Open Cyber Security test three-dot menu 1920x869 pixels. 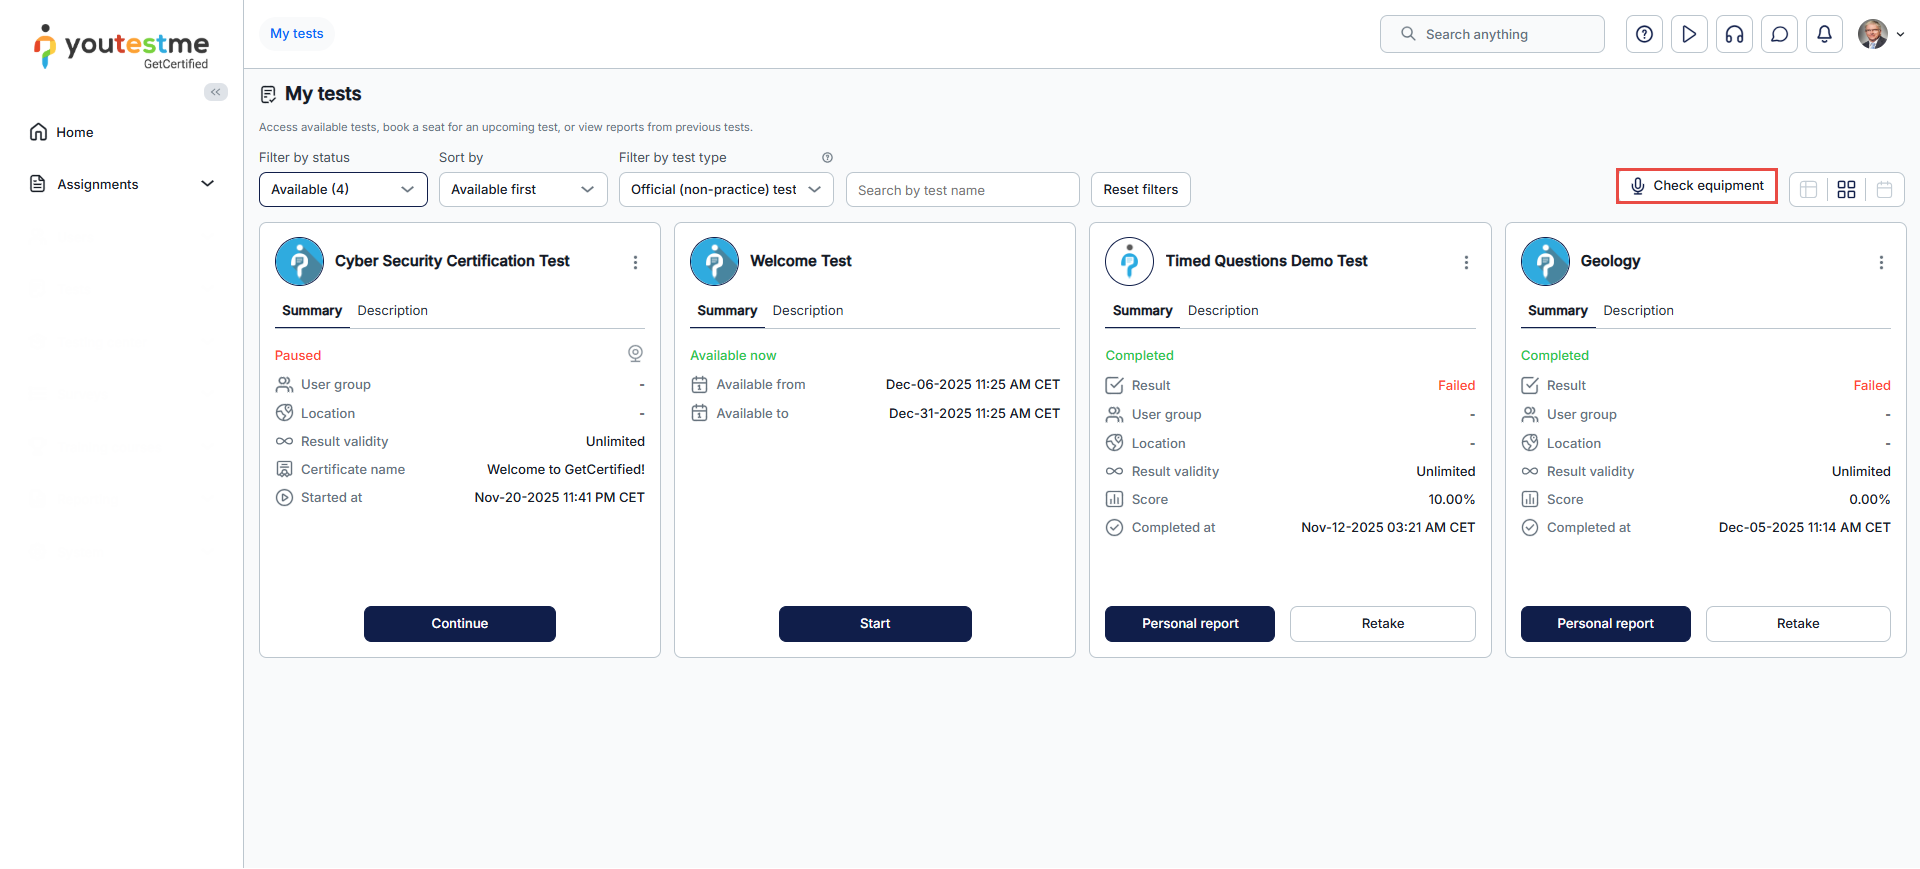click(x=635, y=262)
